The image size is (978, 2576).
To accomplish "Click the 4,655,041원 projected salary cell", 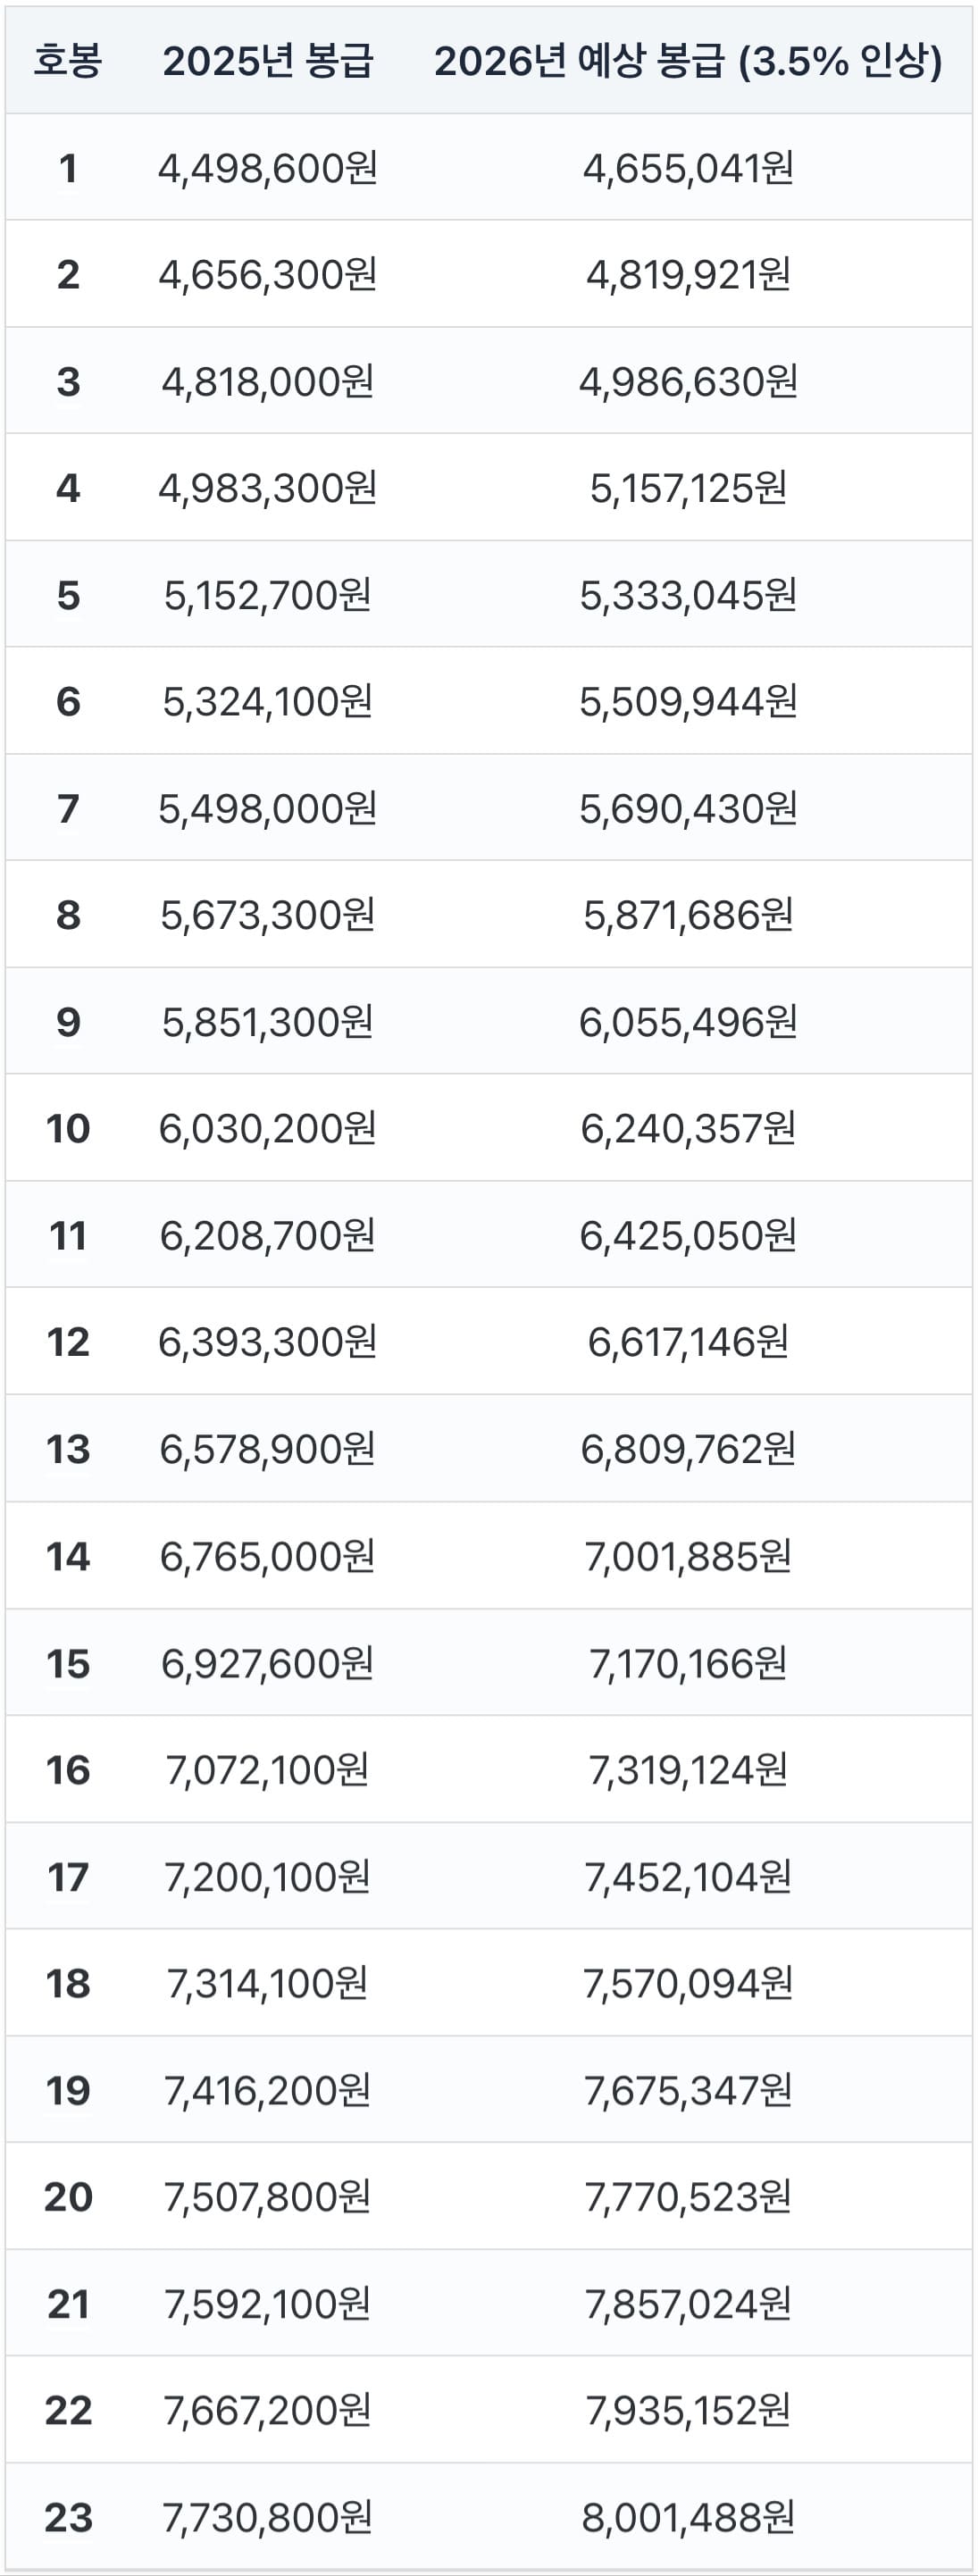I will 688,168.
